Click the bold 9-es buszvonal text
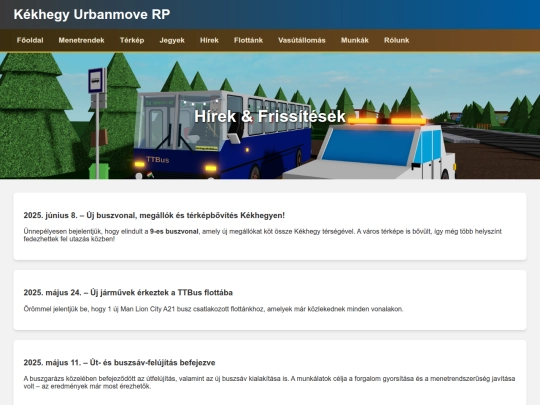Image resolution: width=540 pixels, height=405 pixels. click(174, 231)
